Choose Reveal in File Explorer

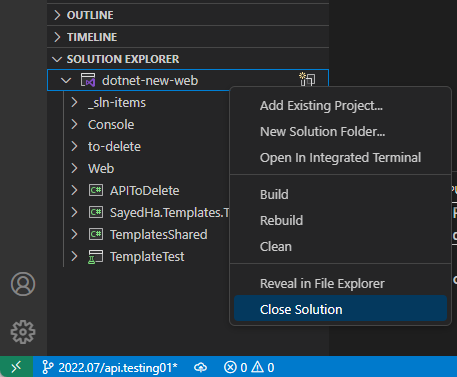pyautogui.click(x=340, y=284)
